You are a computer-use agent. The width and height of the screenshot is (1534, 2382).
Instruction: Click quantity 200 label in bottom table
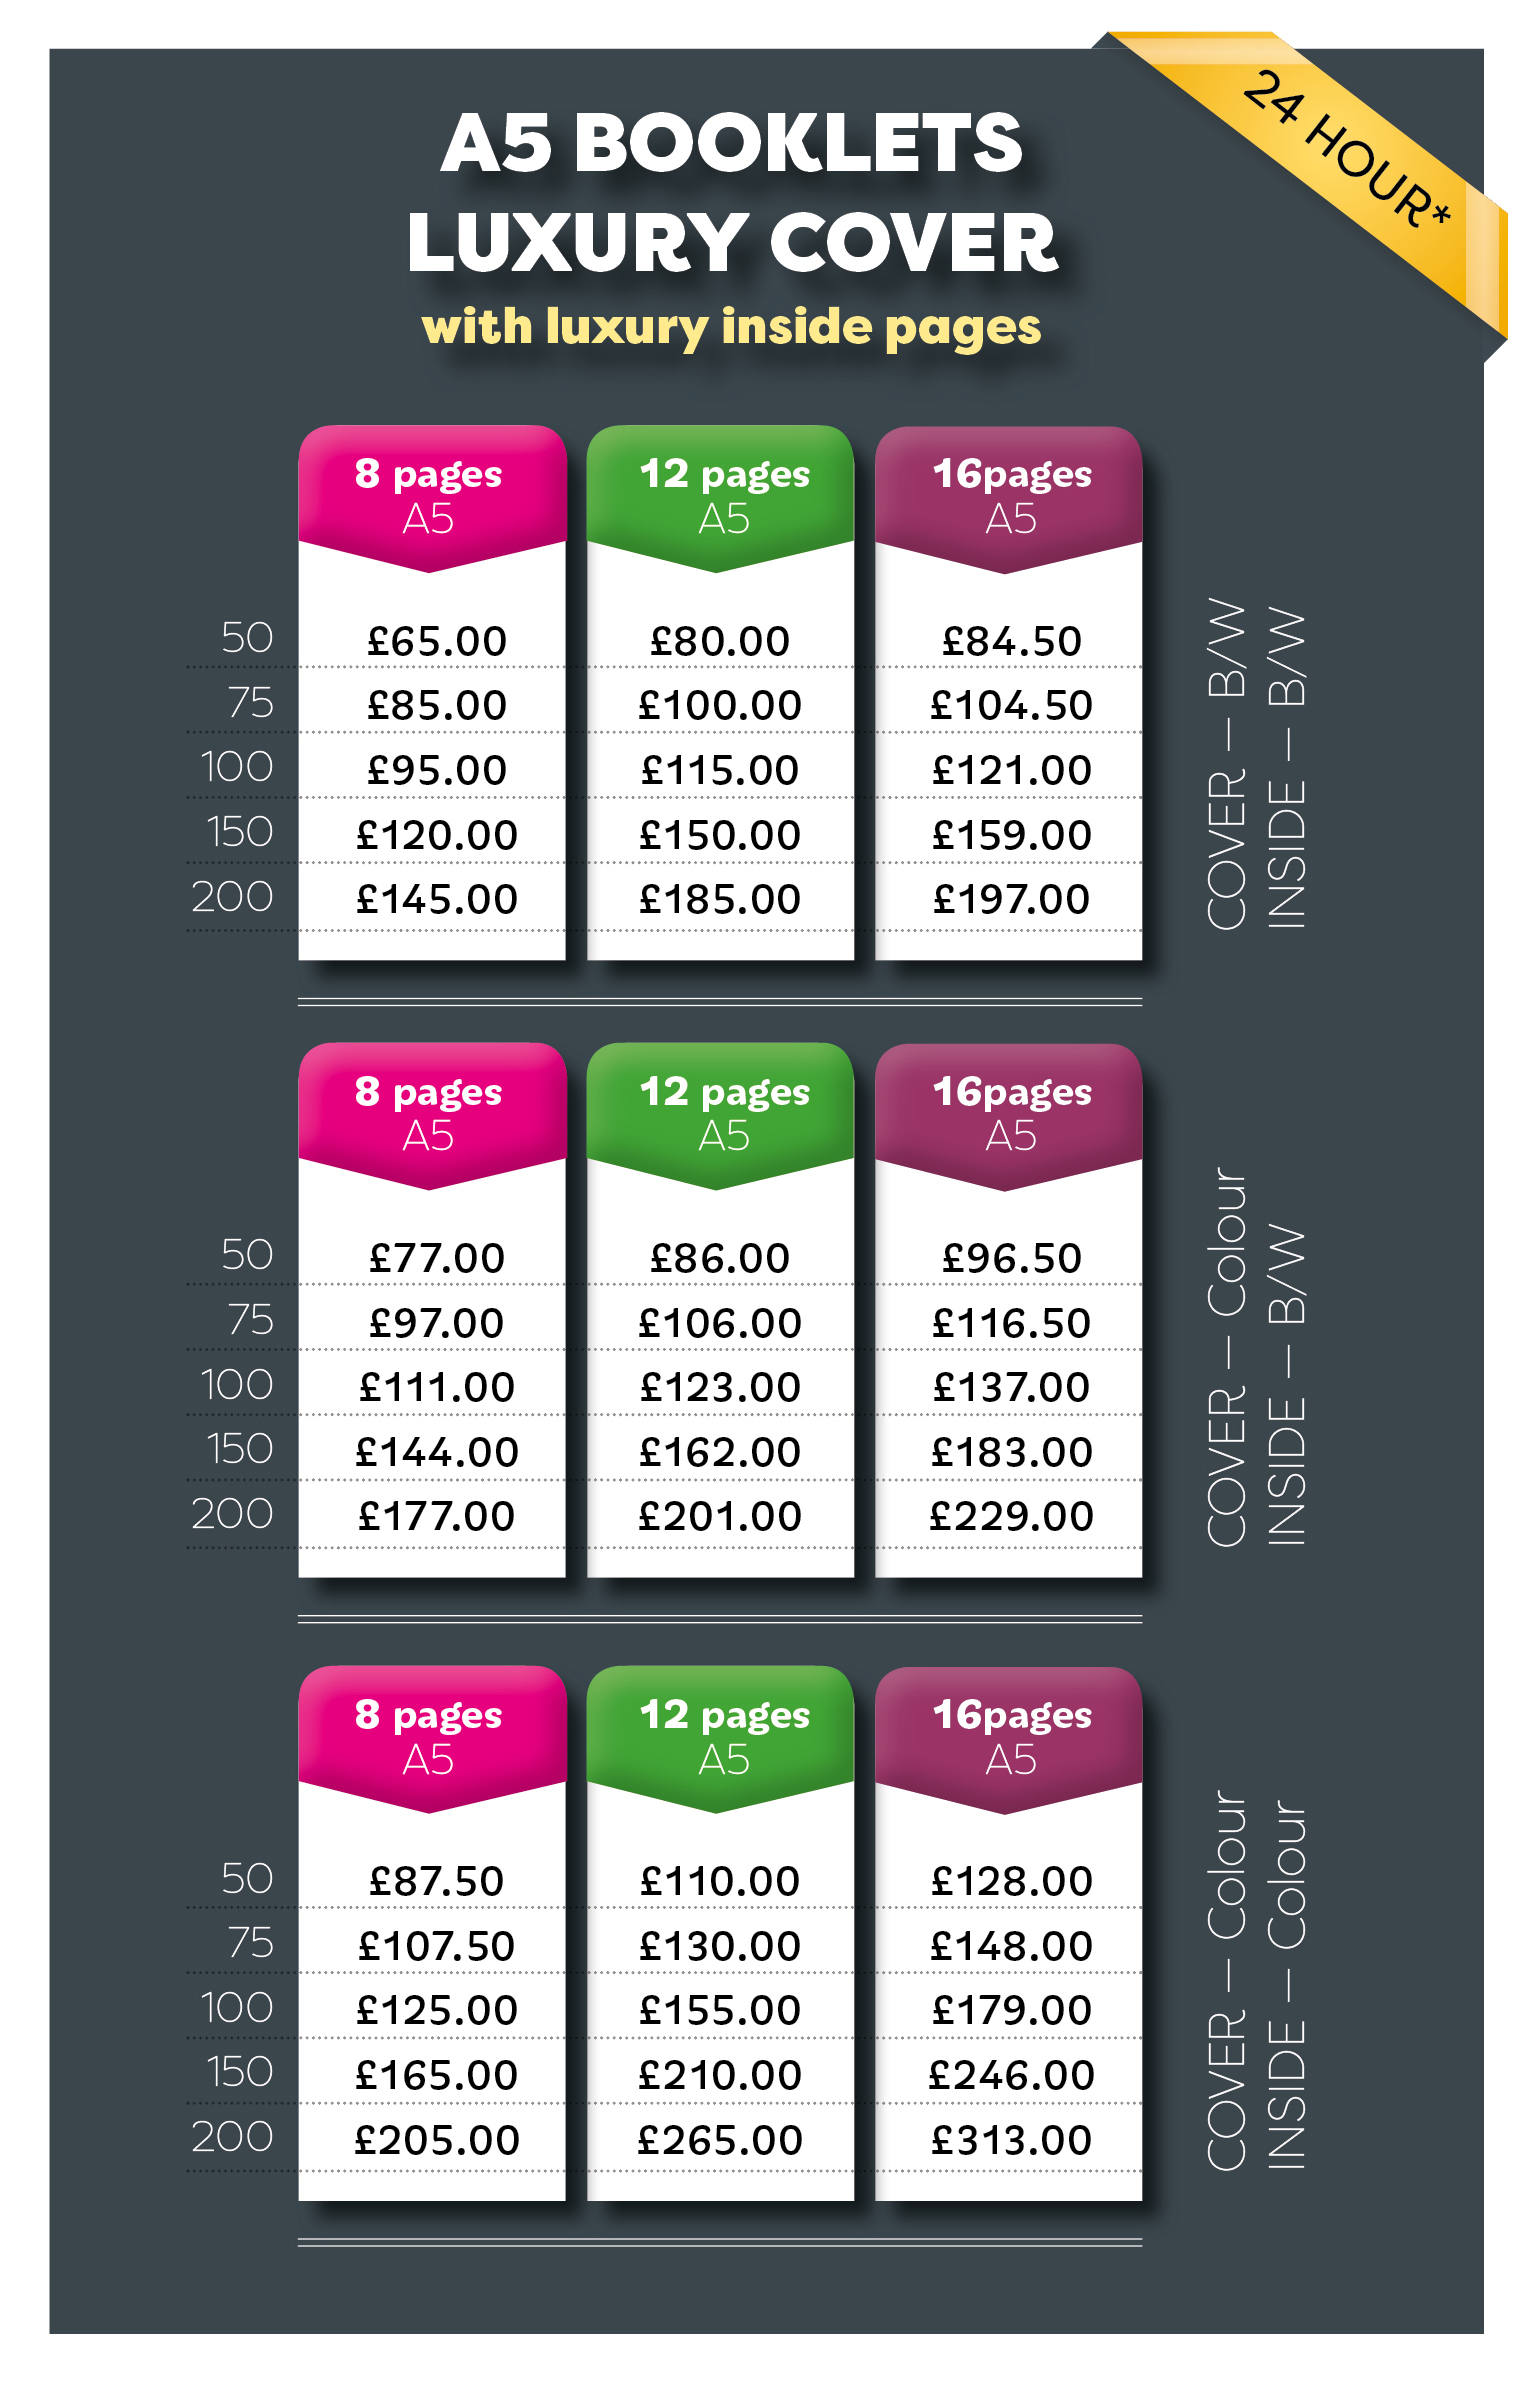[233, 2137]
